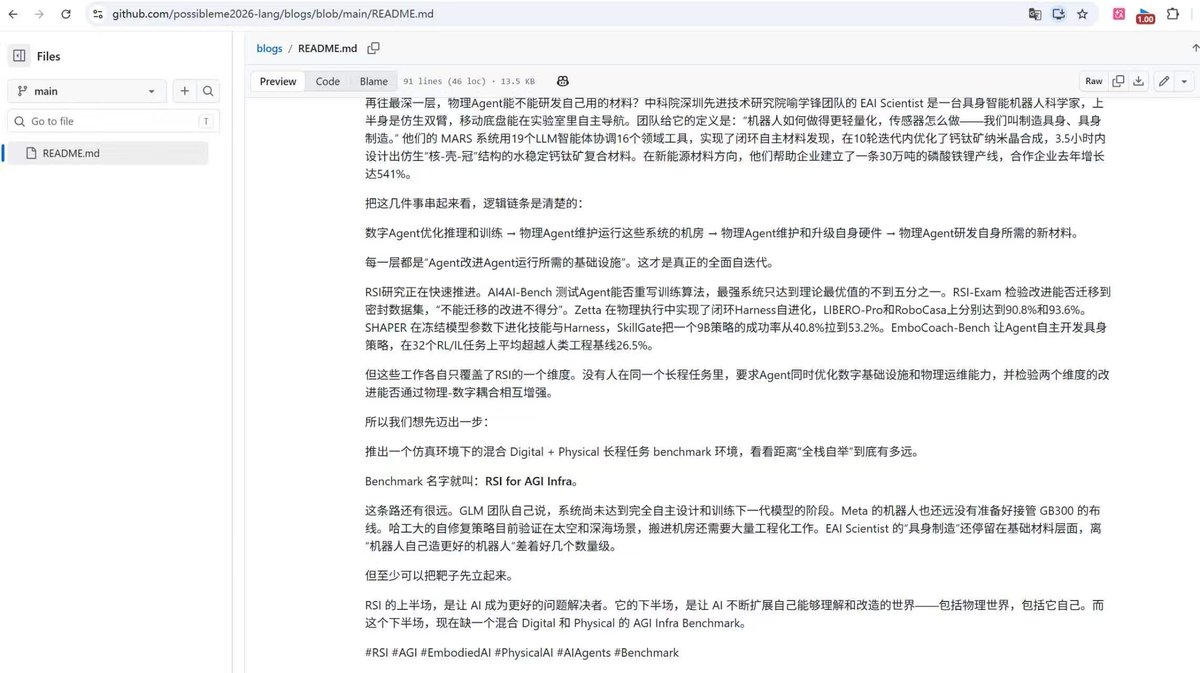Click the line '所以我们想先迈出一步：'
This screenshot has width=1200, height=673.
point(427,422)
